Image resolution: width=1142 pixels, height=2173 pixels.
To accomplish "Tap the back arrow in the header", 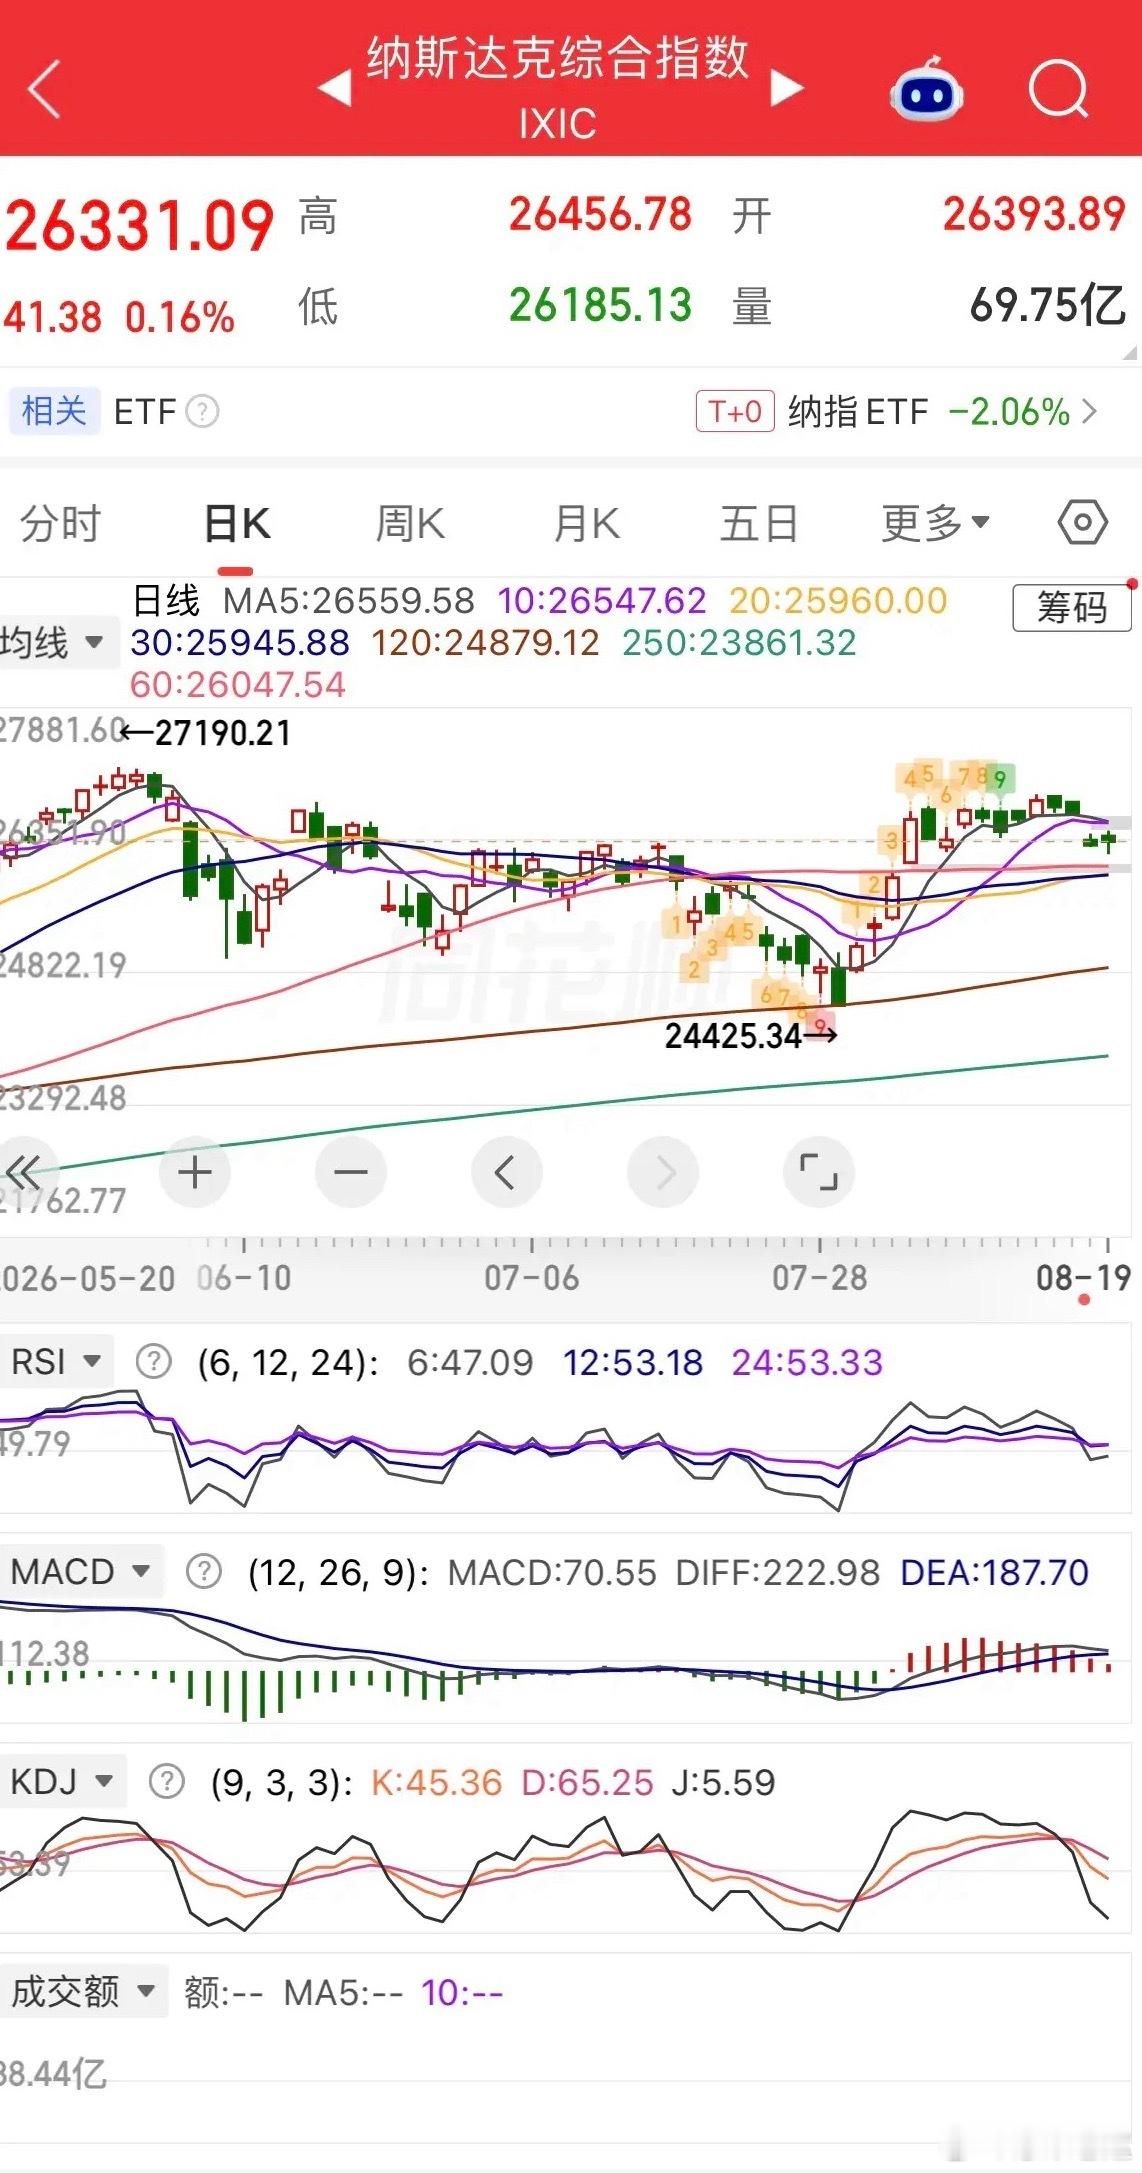I will pyautogui.click(x=45, y=88).
